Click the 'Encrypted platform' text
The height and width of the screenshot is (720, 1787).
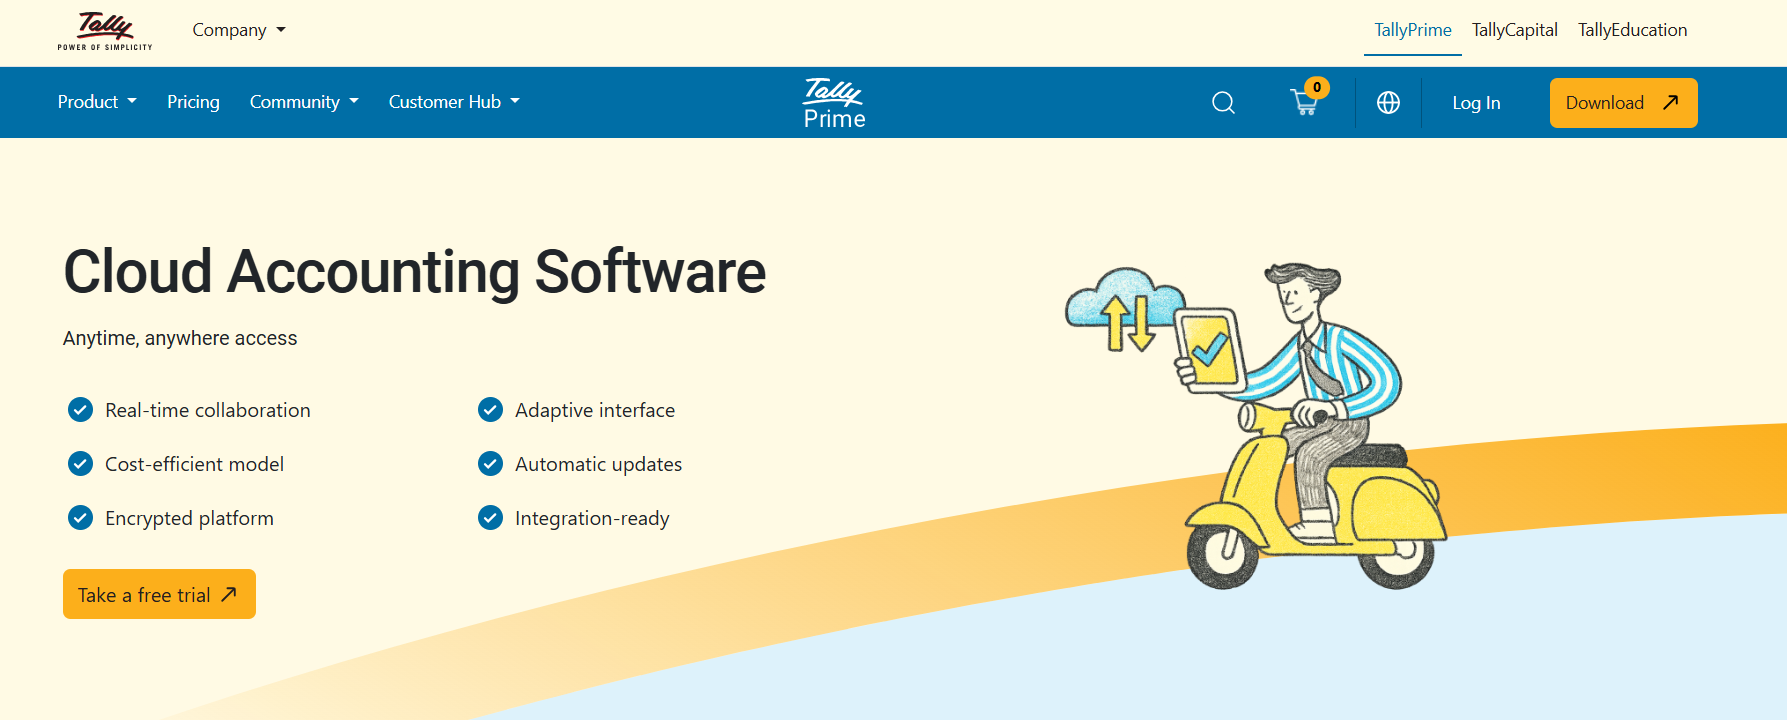pyautogui.click(x=189, y=518)
